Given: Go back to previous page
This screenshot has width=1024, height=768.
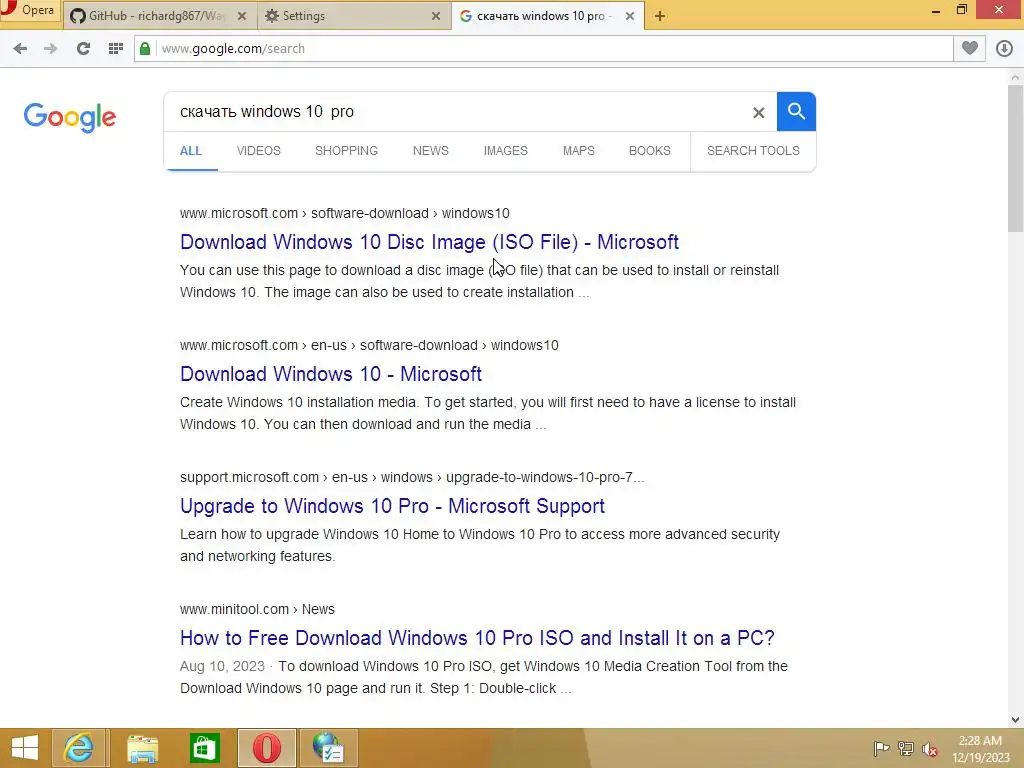Looking at the screenshot, I should click(x=20, y=48).
